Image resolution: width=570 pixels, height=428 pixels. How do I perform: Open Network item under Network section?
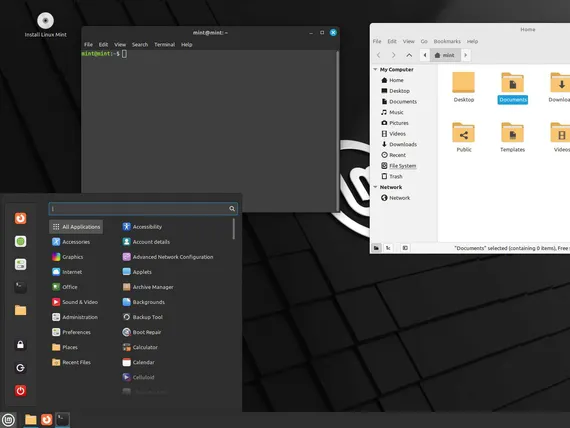(396, 198)
